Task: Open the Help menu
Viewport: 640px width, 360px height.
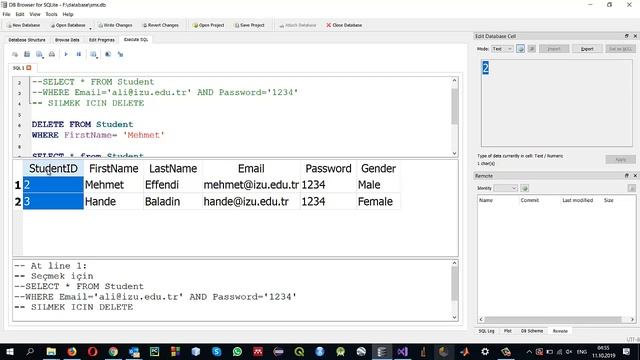Action: (68, 14)
